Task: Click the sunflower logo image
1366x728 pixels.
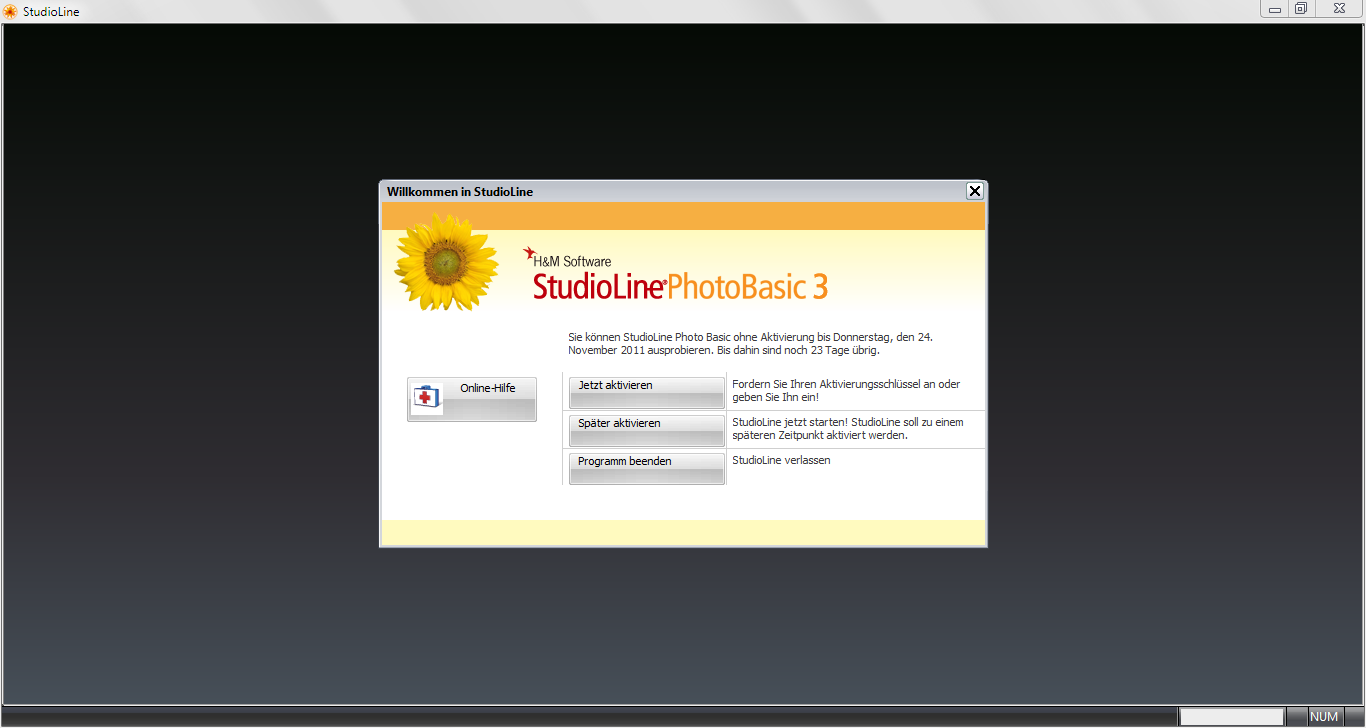Action: [x=446, y=262]
